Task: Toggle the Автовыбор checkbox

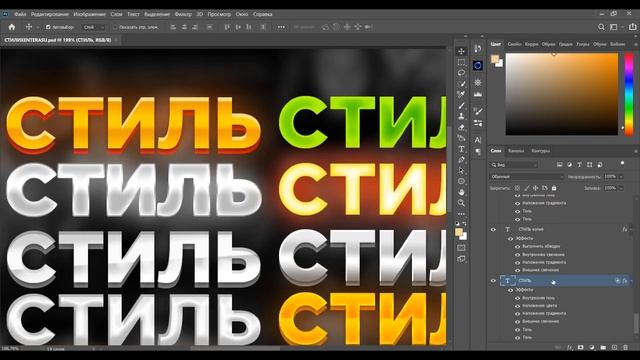Action: click(x=48, y=27)
